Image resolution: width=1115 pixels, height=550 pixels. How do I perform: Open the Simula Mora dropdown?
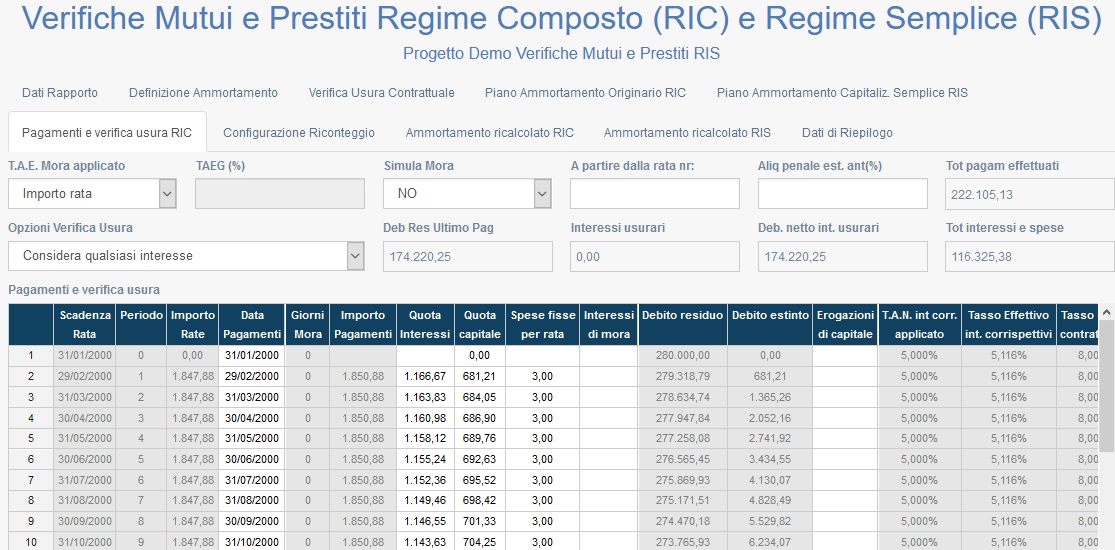click(467, 193)
